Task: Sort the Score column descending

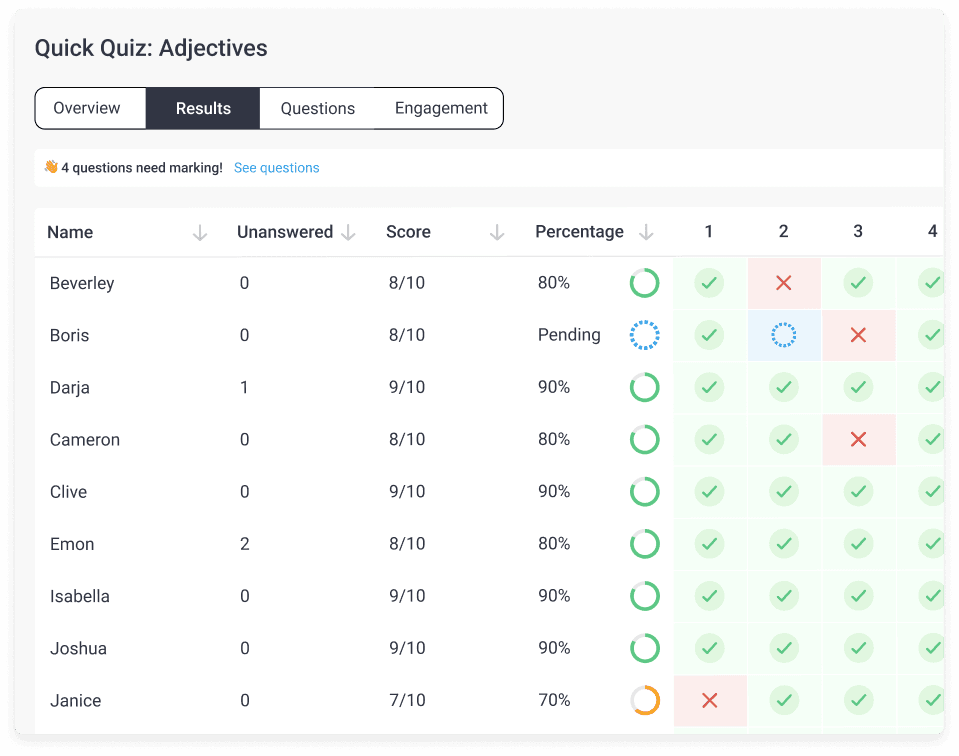Action: coord(497,231)
